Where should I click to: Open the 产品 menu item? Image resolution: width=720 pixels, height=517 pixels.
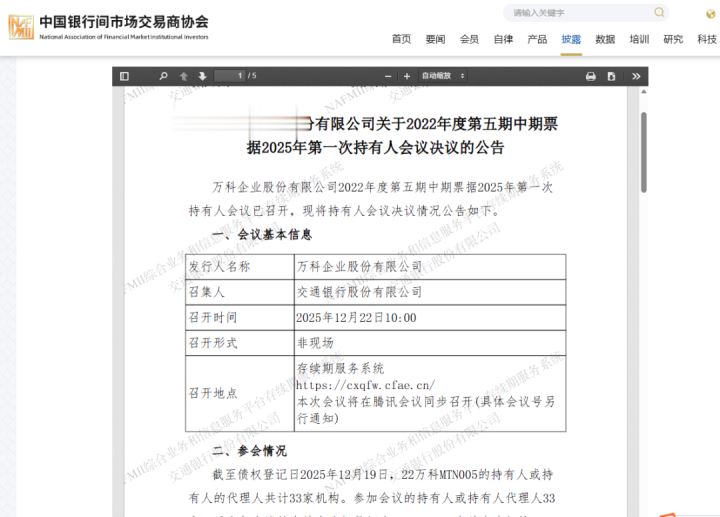(537, 39)
